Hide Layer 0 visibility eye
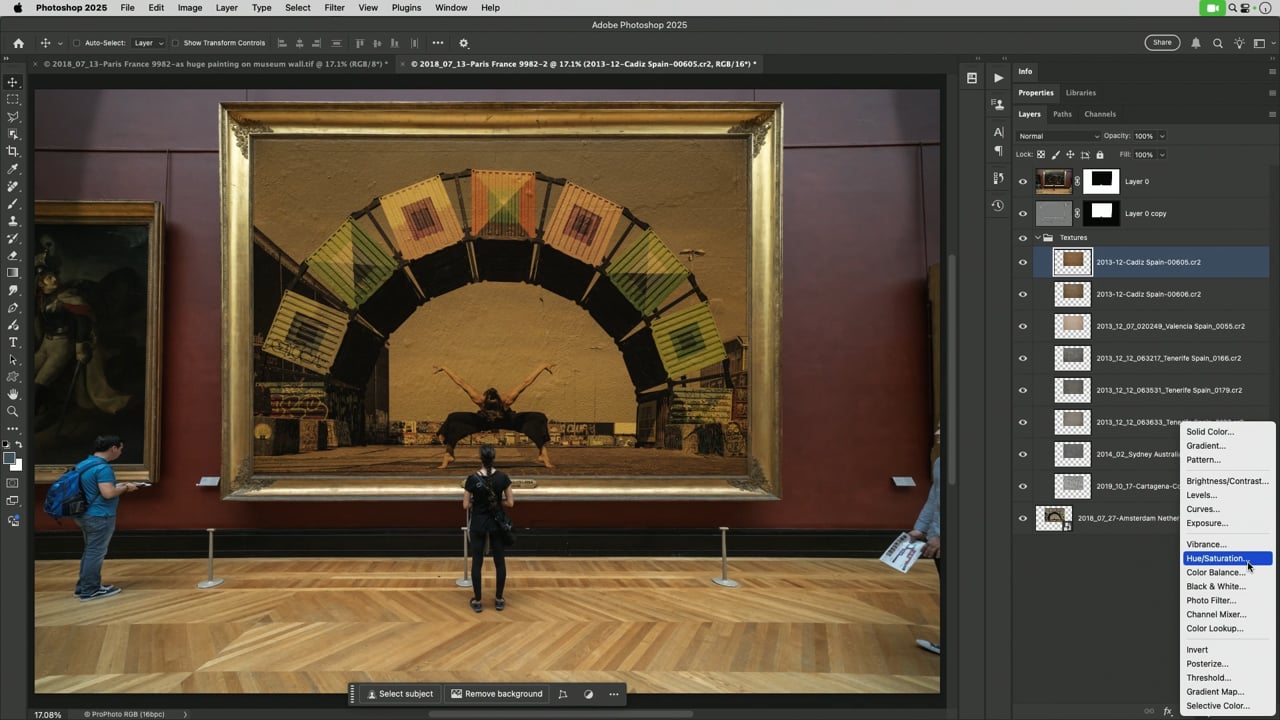1280x720 pixels. coord(1022,182)
